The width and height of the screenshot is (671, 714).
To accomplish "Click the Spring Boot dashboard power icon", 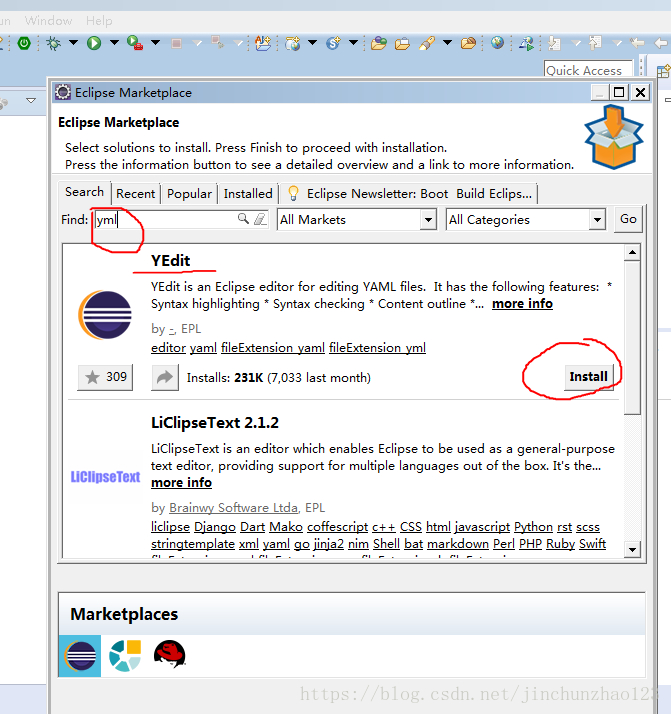I will tap(24, 43).
